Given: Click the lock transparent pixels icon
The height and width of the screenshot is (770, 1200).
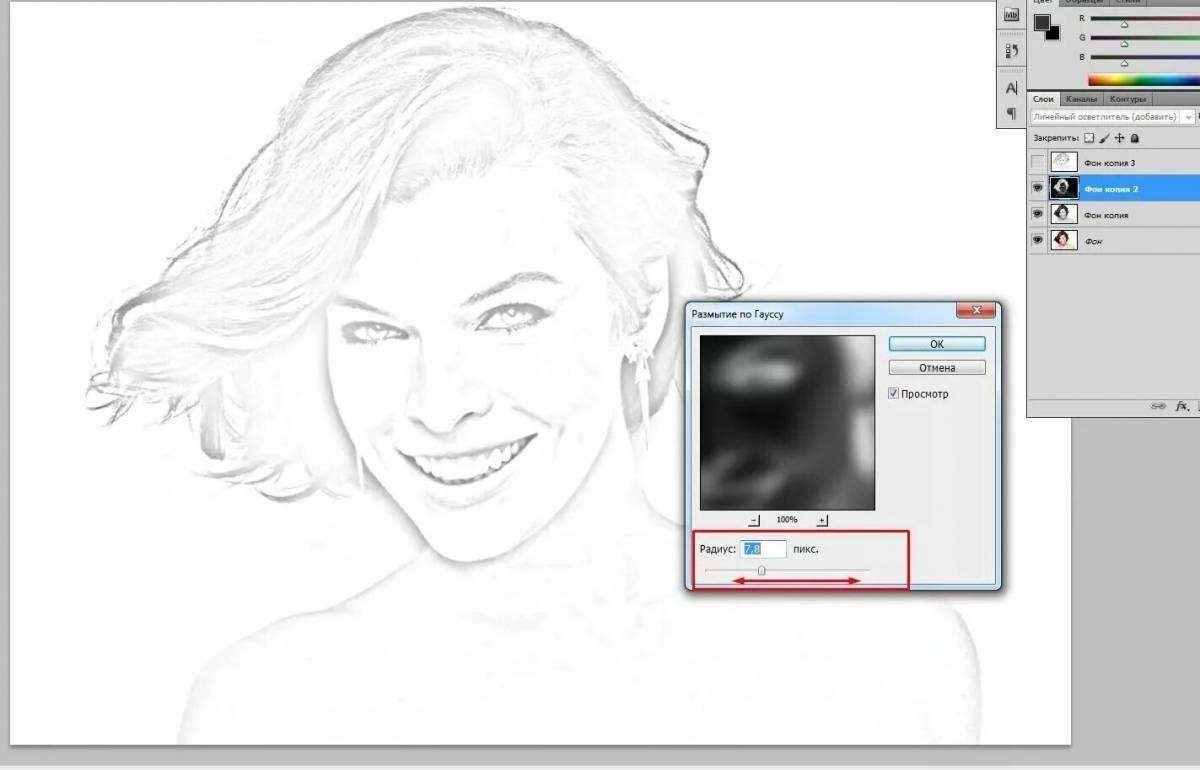Looking at the screenshot, I should pos(1090,138).
